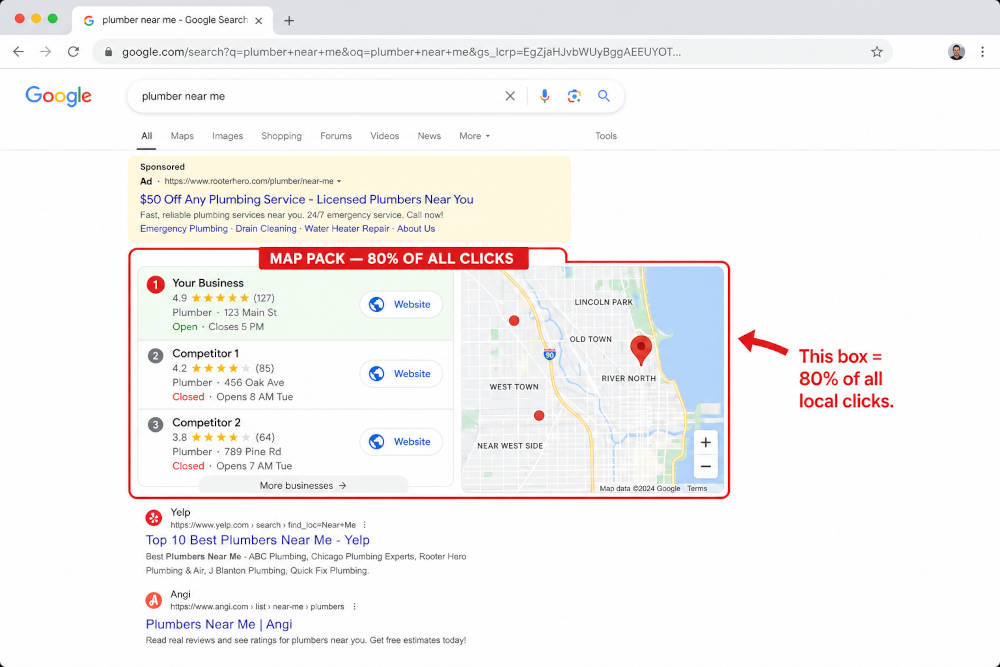Open a new tab with the plus icon

click(x=289, y=20)
